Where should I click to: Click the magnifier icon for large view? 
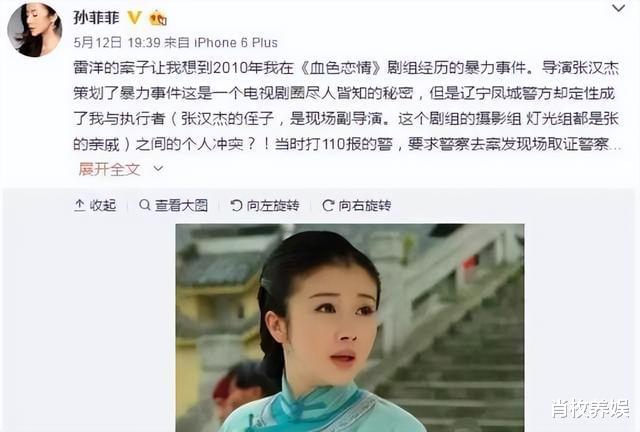click(144, 205)
